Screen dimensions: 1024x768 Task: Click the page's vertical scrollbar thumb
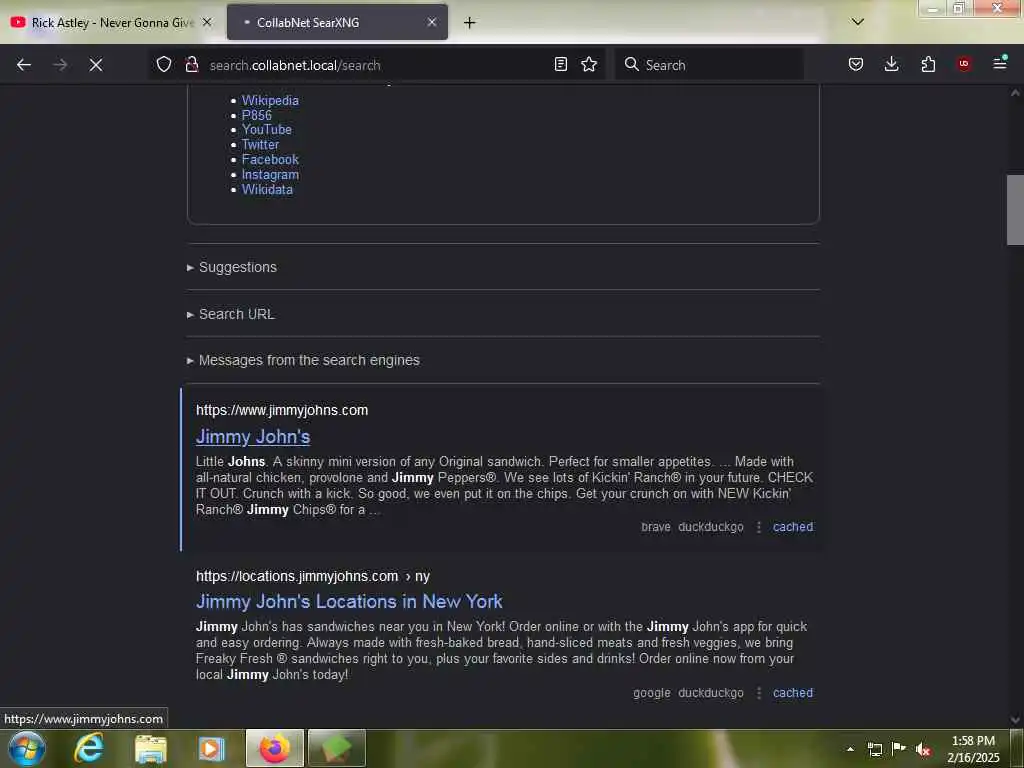1015,210
